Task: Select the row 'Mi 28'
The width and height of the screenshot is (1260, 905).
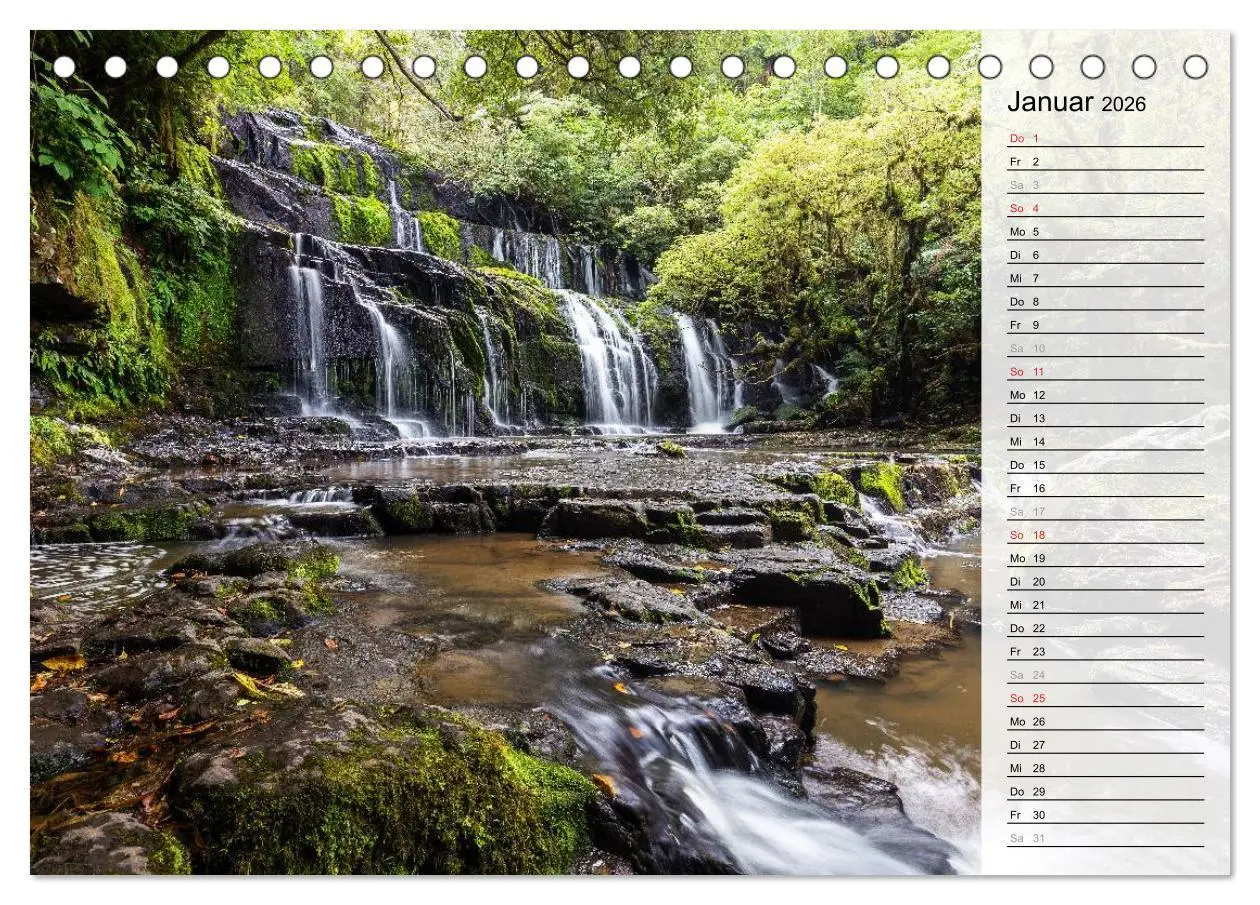Action: (1105, 767)
